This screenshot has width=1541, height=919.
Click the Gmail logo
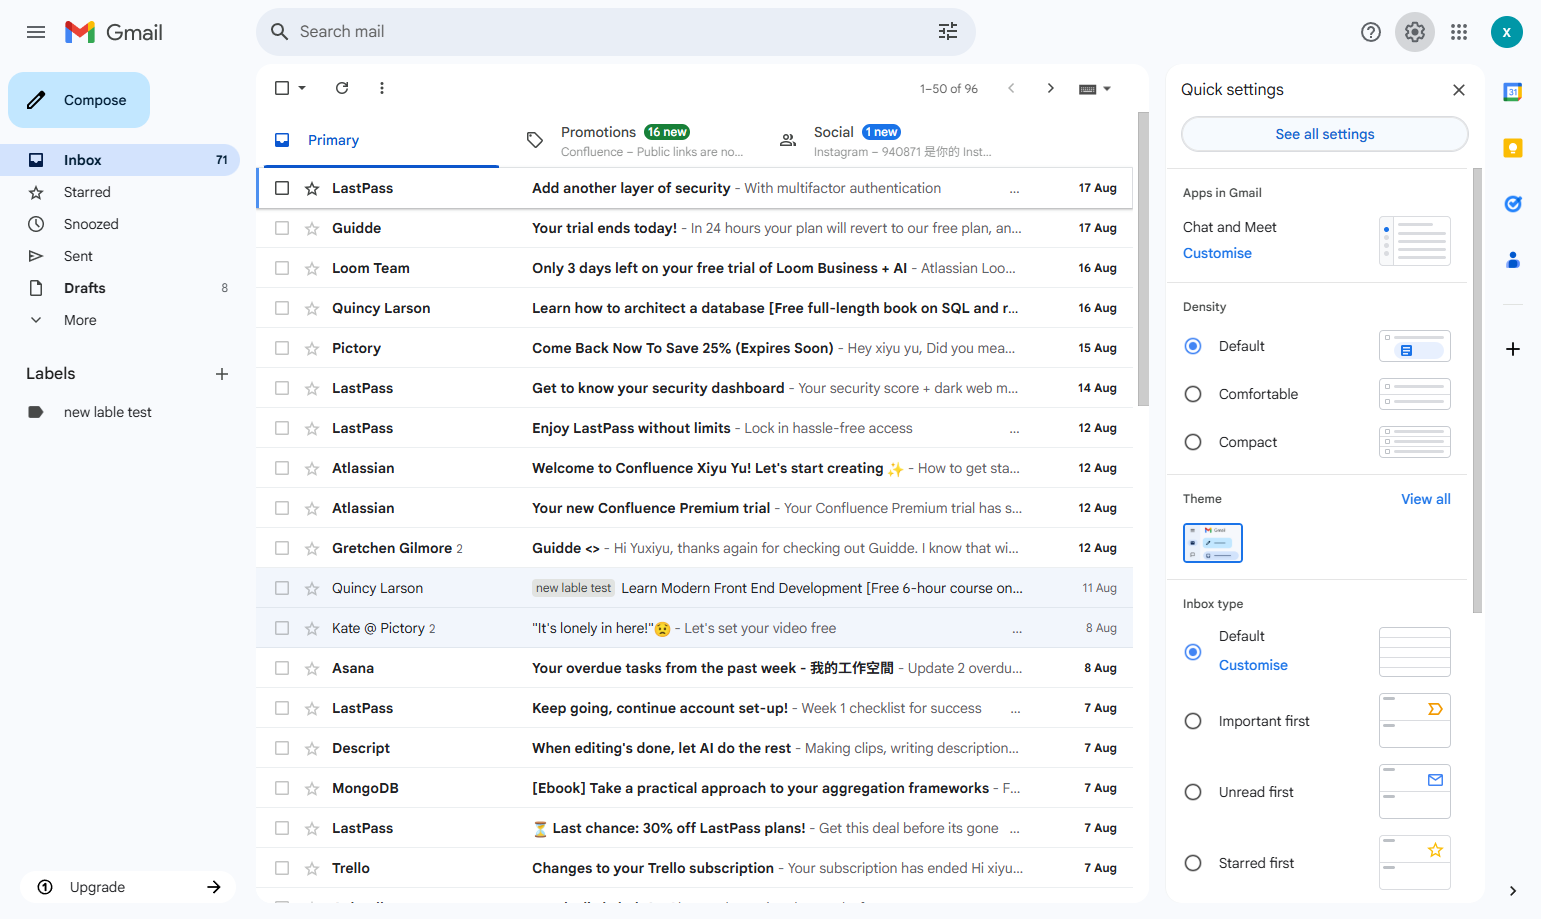coord(114,32)
